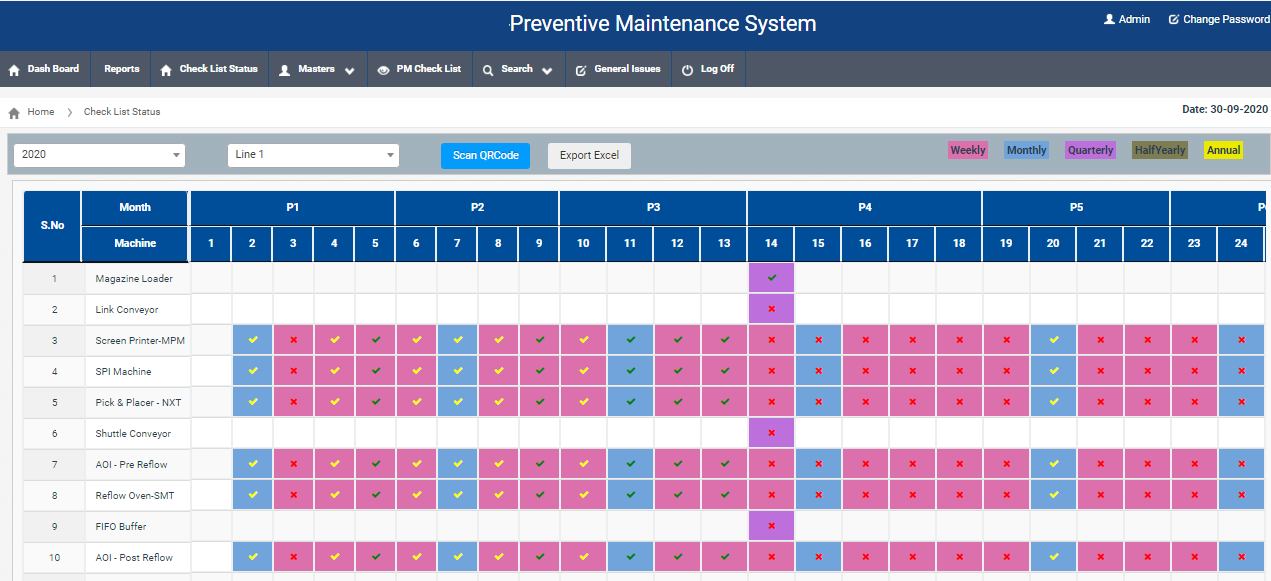
Task: Click the Export Excel button
Action: coord(589,155)
